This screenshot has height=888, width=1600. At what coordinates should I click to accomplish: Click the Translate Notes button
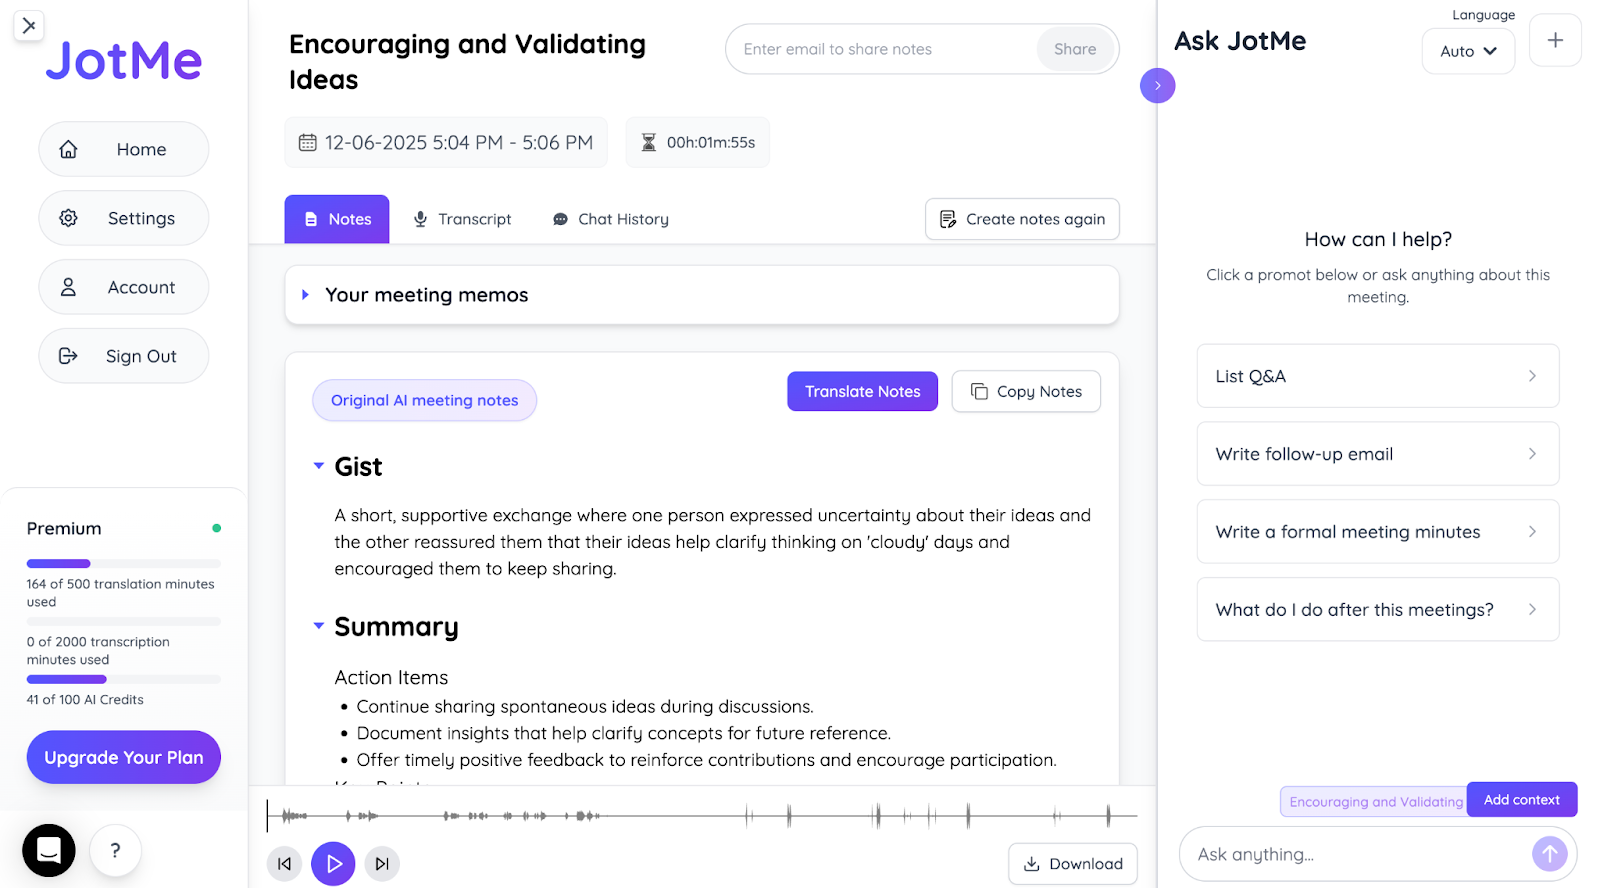point(861,391)
